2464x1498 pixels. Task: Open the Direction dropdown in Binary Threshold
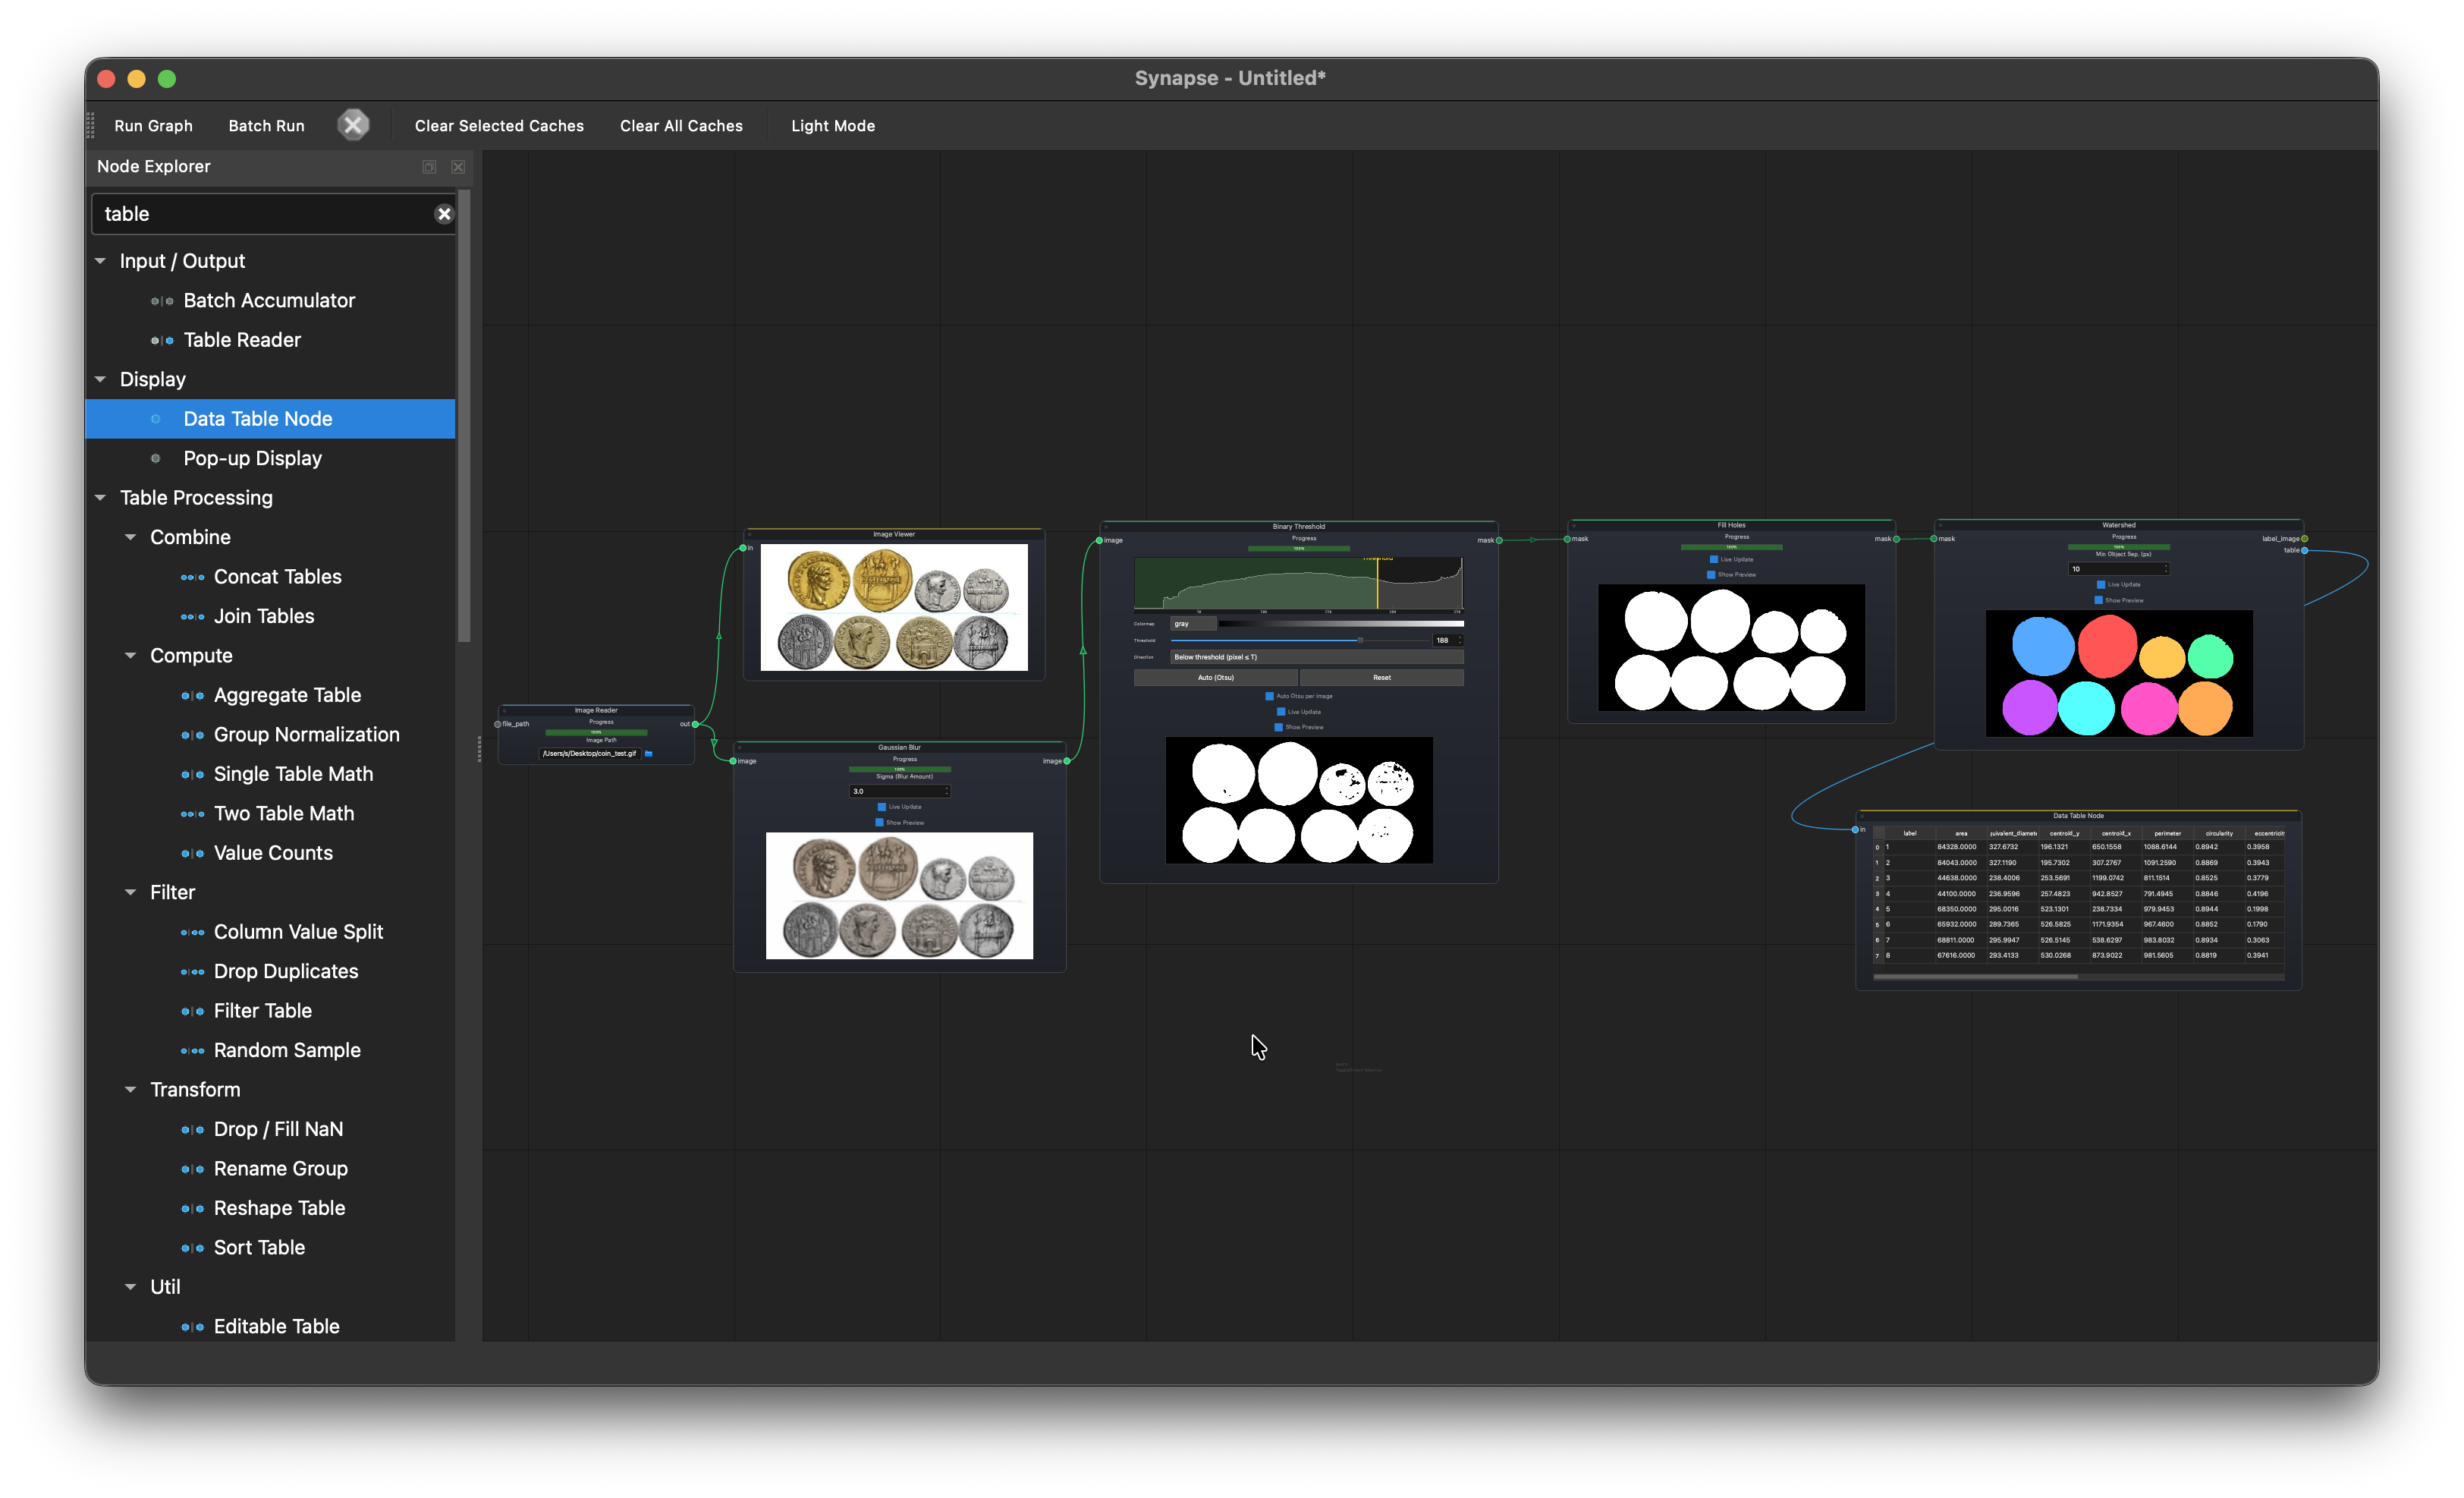(1316, 657)
